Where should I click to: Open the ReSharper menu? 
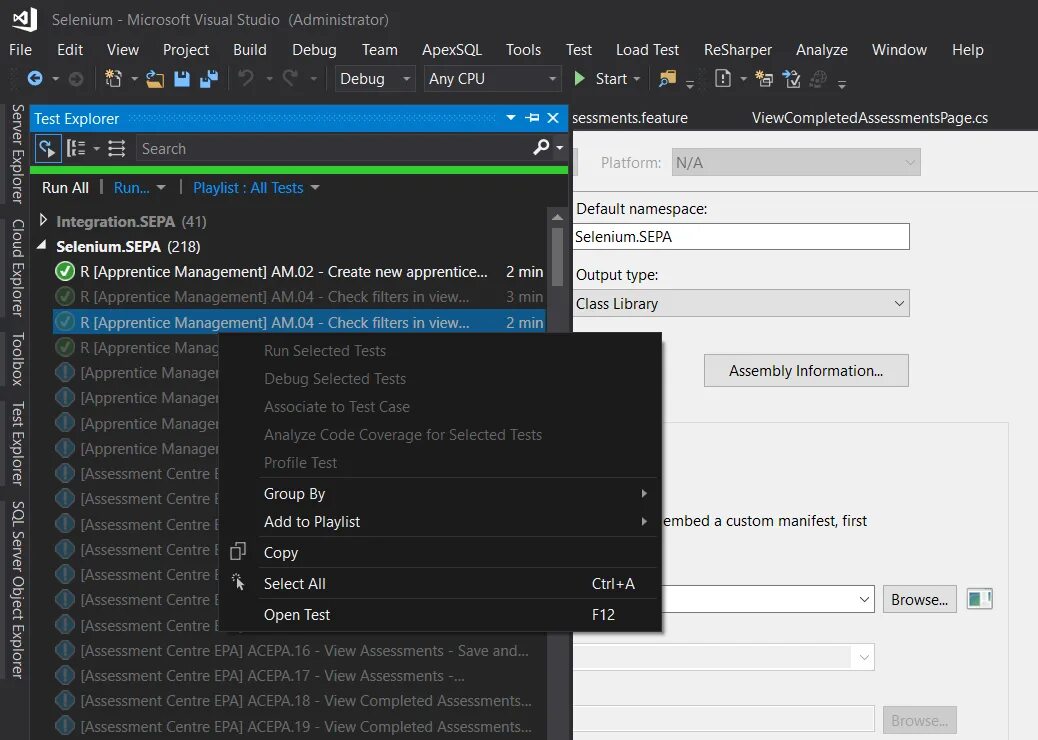click(737, 50)
